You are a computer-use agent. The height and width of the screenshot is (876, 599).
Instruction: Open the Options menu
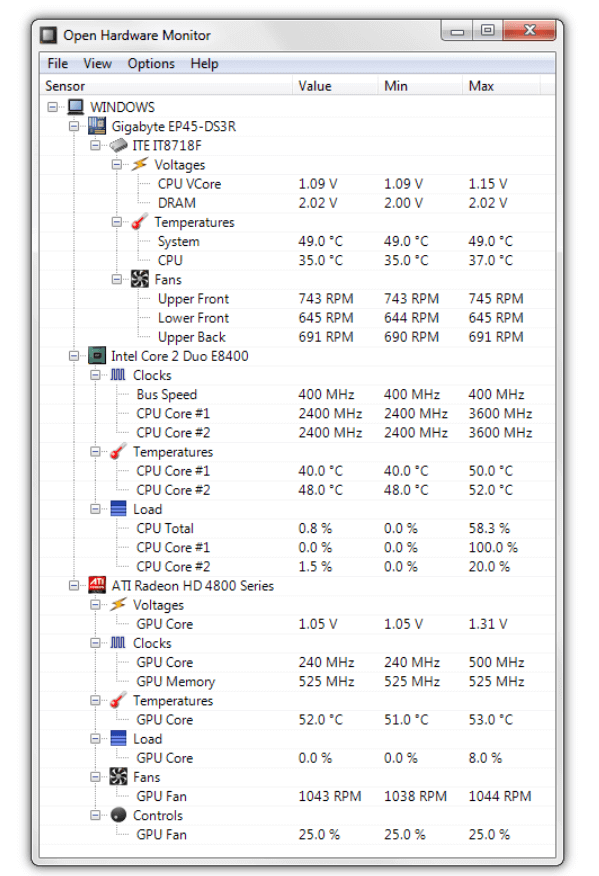[x=150, y=63]
